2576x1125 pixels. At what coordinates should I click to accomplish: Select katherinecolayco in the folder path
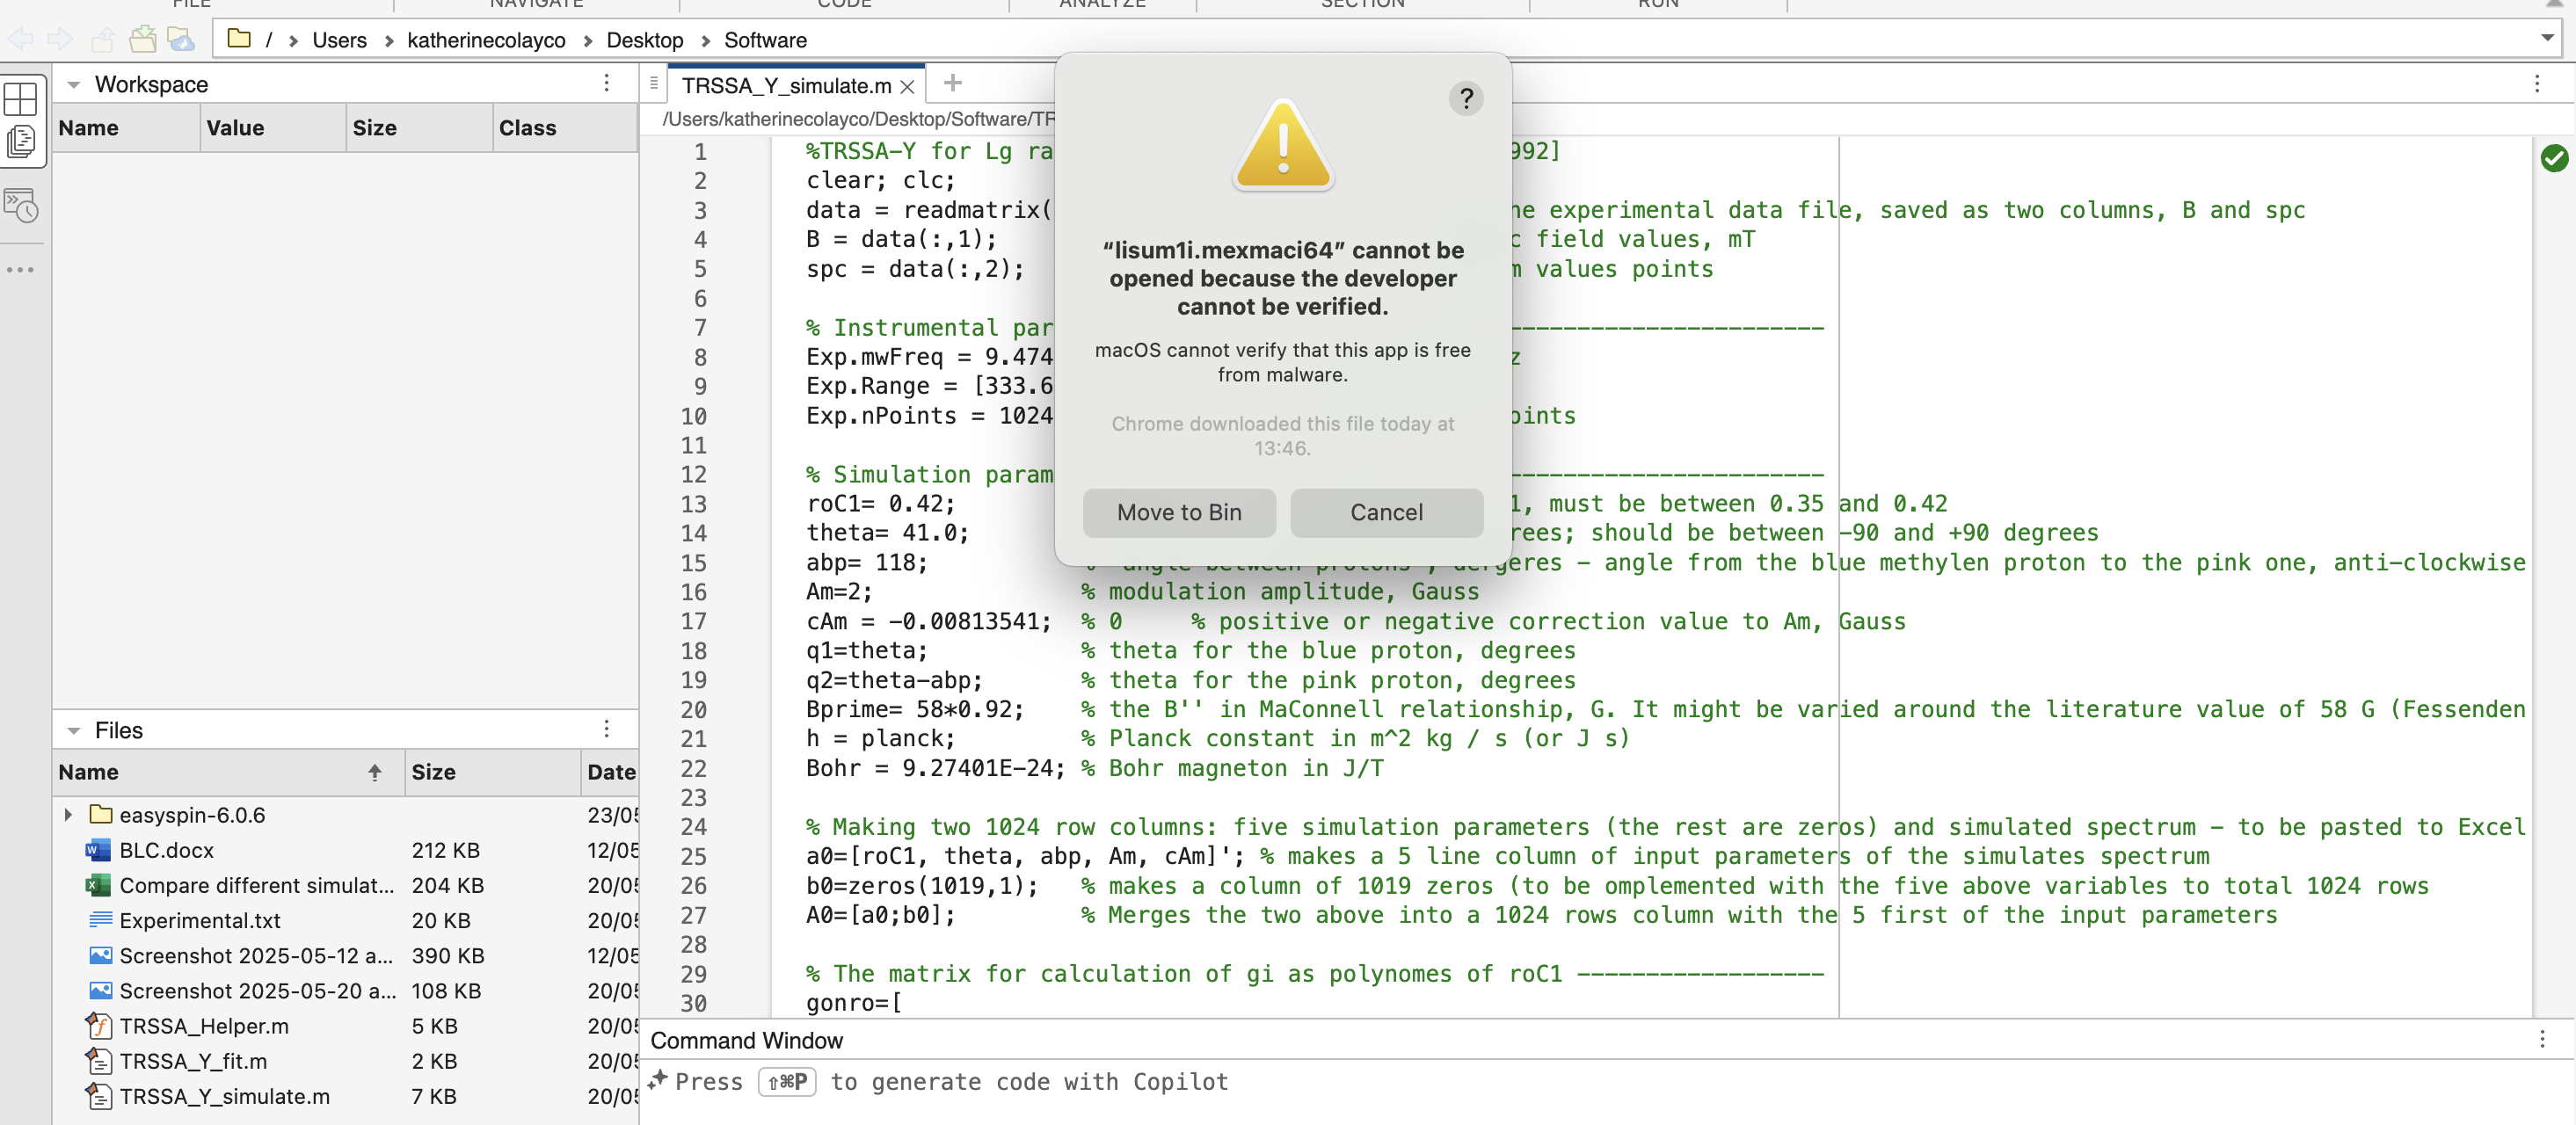point(486,40)
